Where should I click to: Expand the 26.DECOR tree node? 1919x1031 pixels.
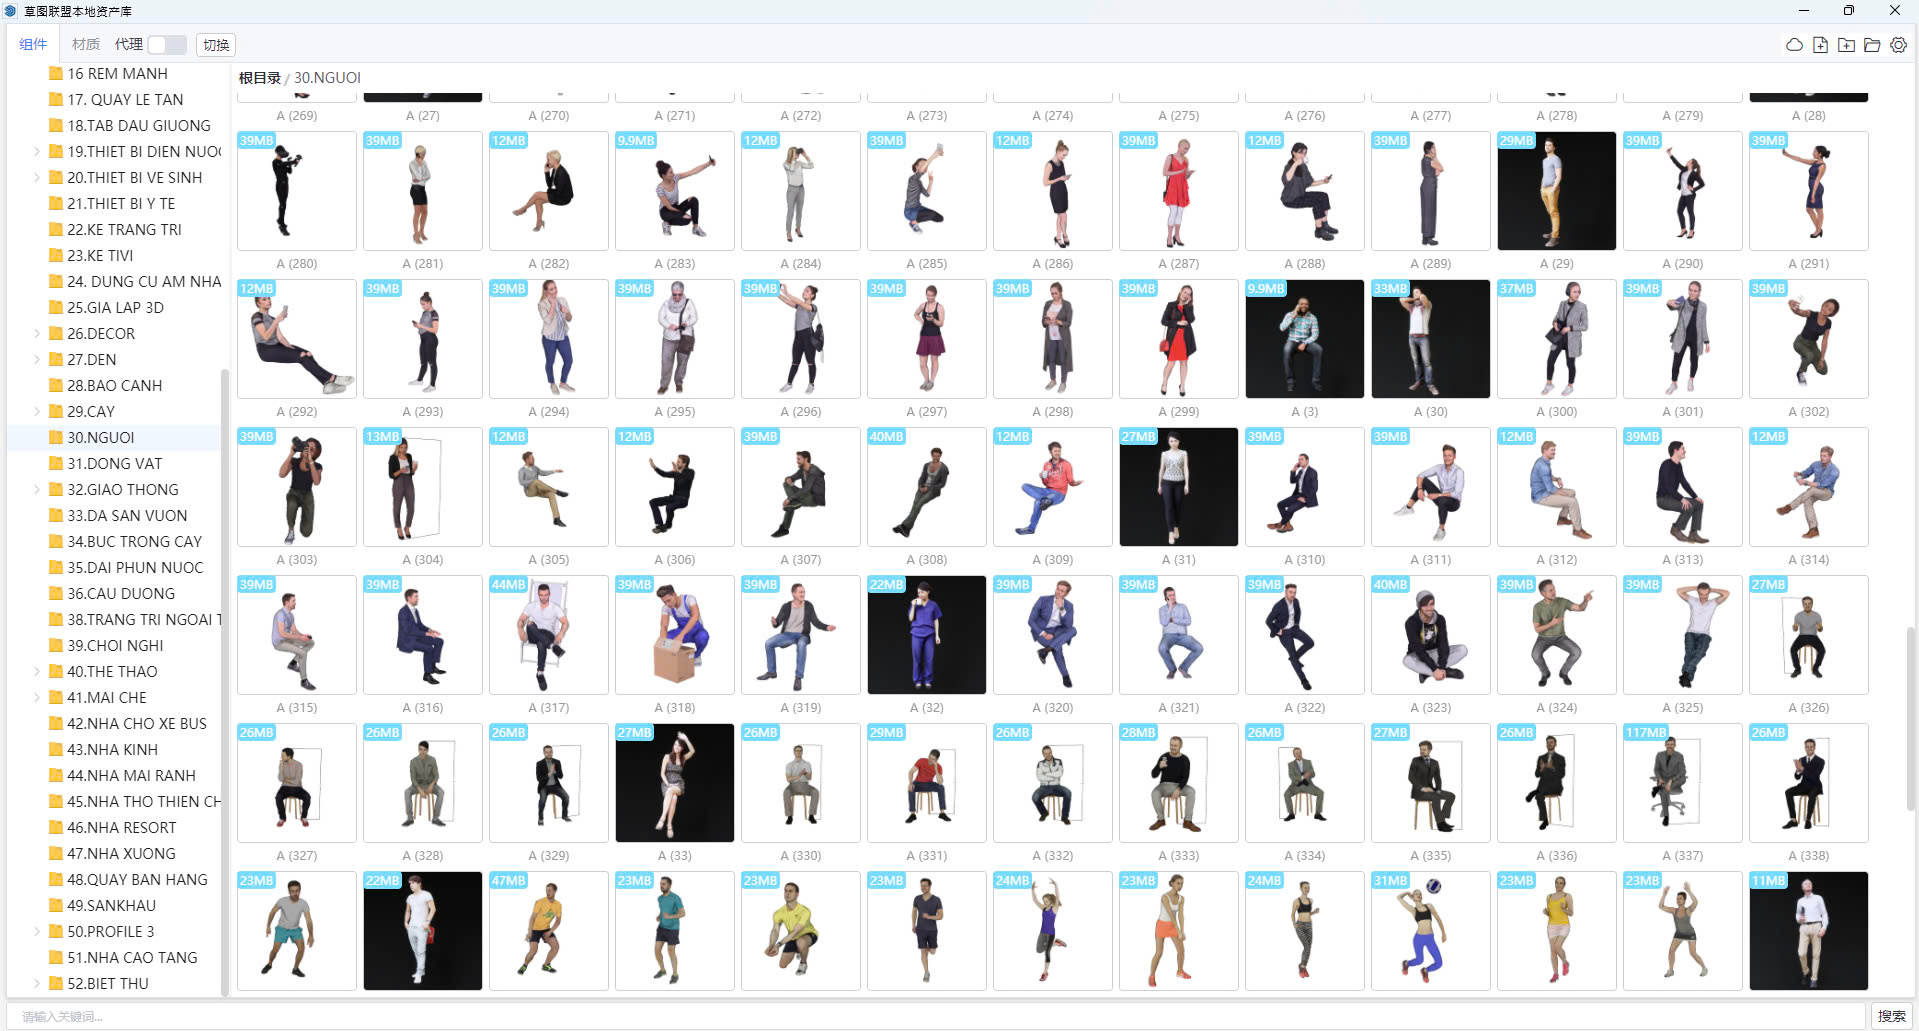tap(37, 334)
